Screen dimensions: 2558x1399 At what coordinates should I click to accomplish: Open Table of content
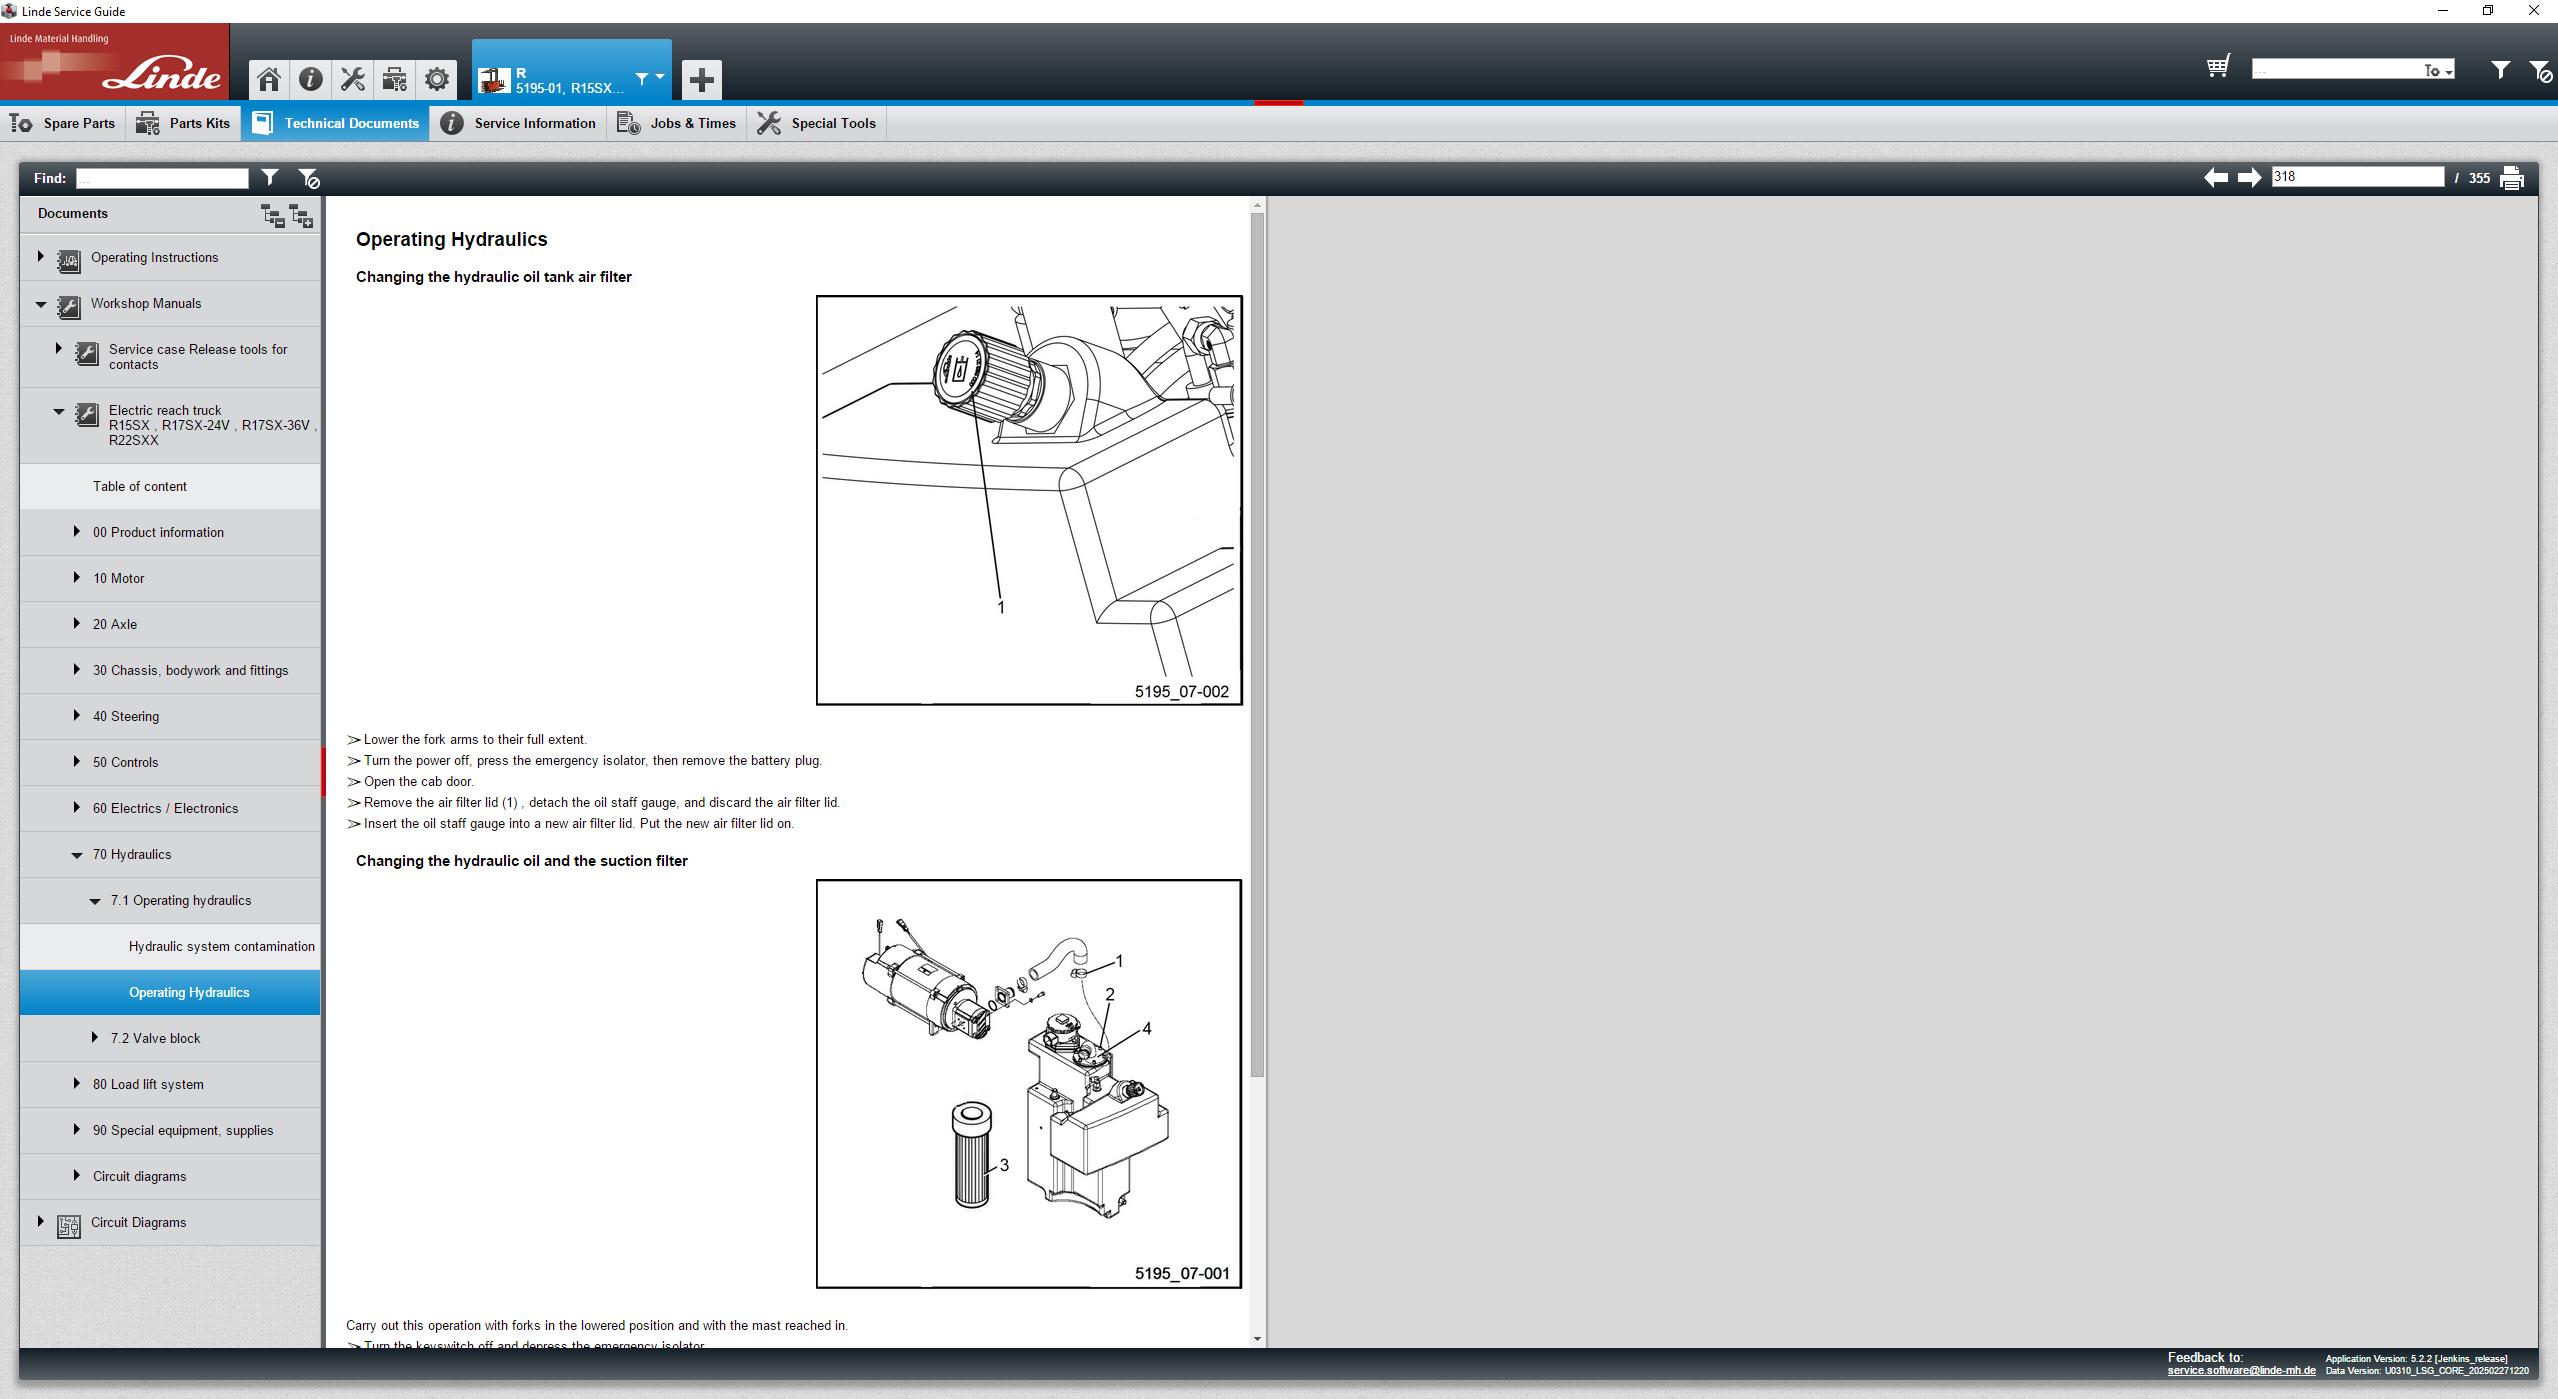tap(170, 486)
